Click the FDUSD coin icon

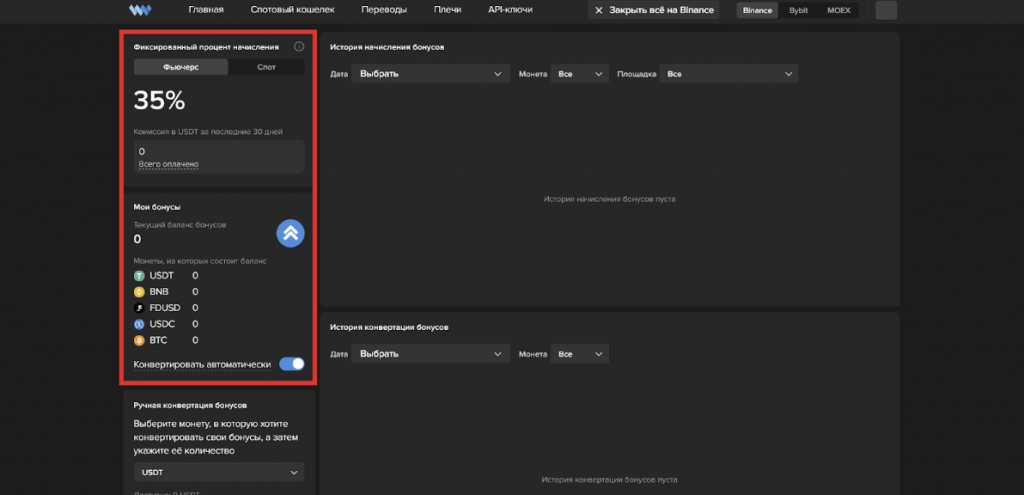point(140,308)
